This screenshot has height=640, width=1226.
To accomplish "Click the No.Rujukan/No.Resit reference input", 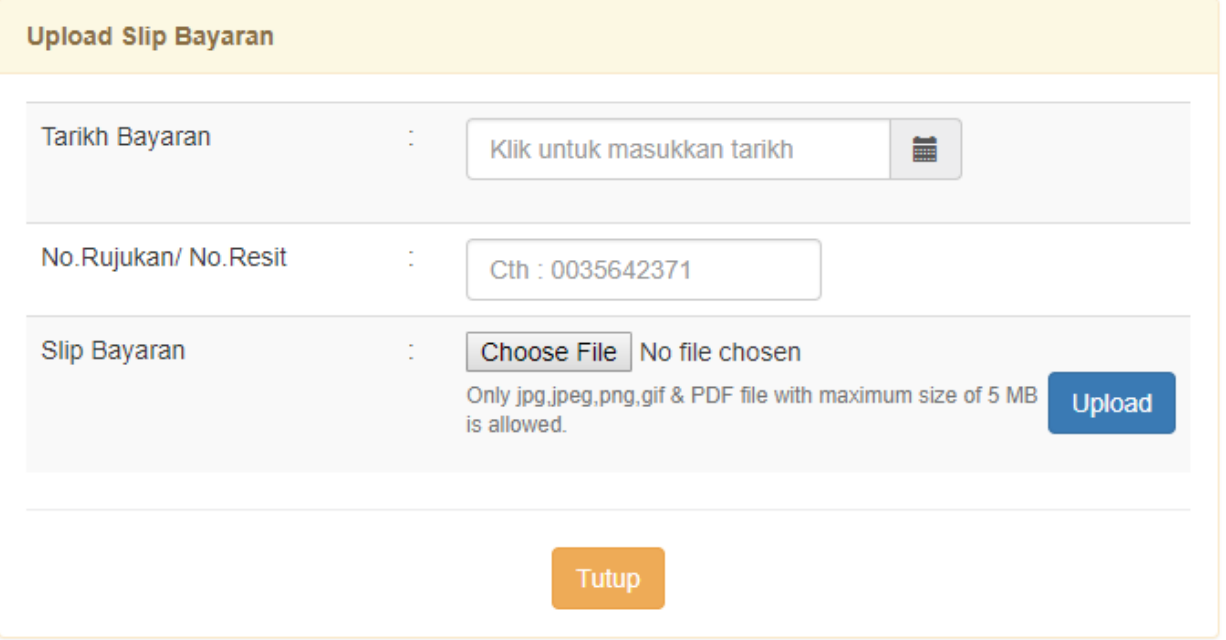I will pyautogui.click(x=643, y=270).
